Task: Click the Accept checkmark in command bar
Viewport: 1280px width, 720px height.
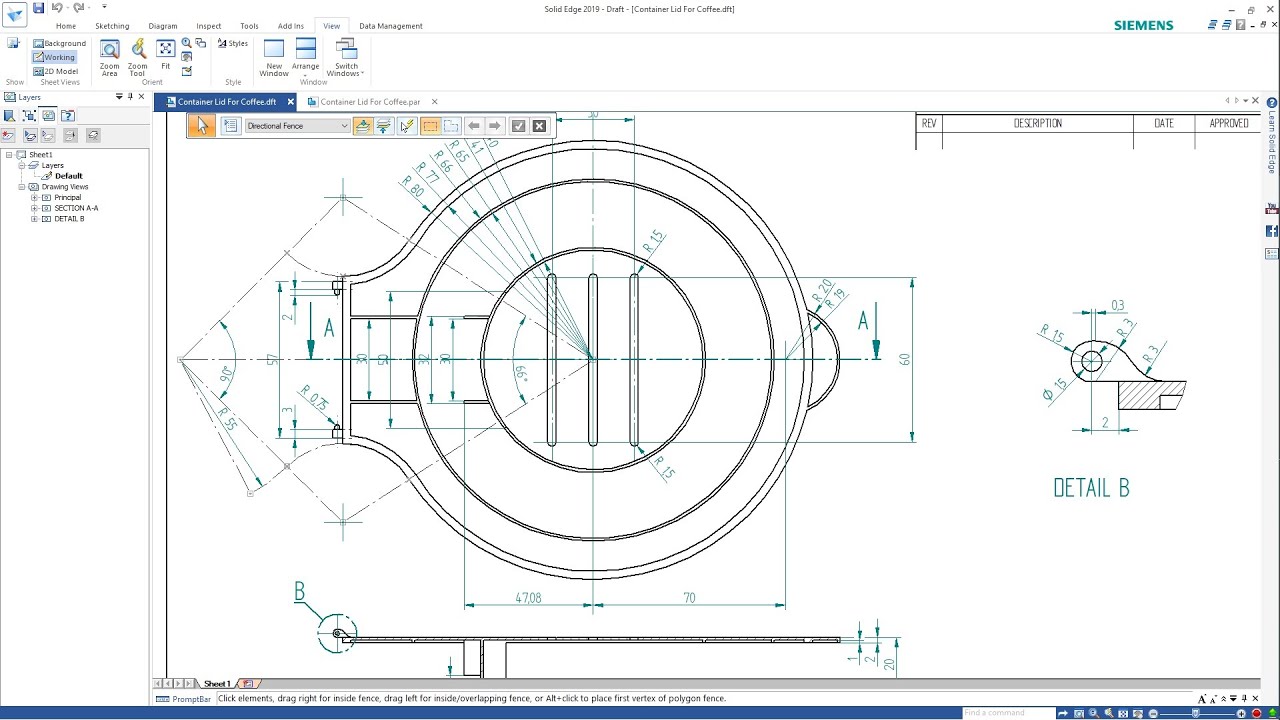Action: (x=518, y=126)
